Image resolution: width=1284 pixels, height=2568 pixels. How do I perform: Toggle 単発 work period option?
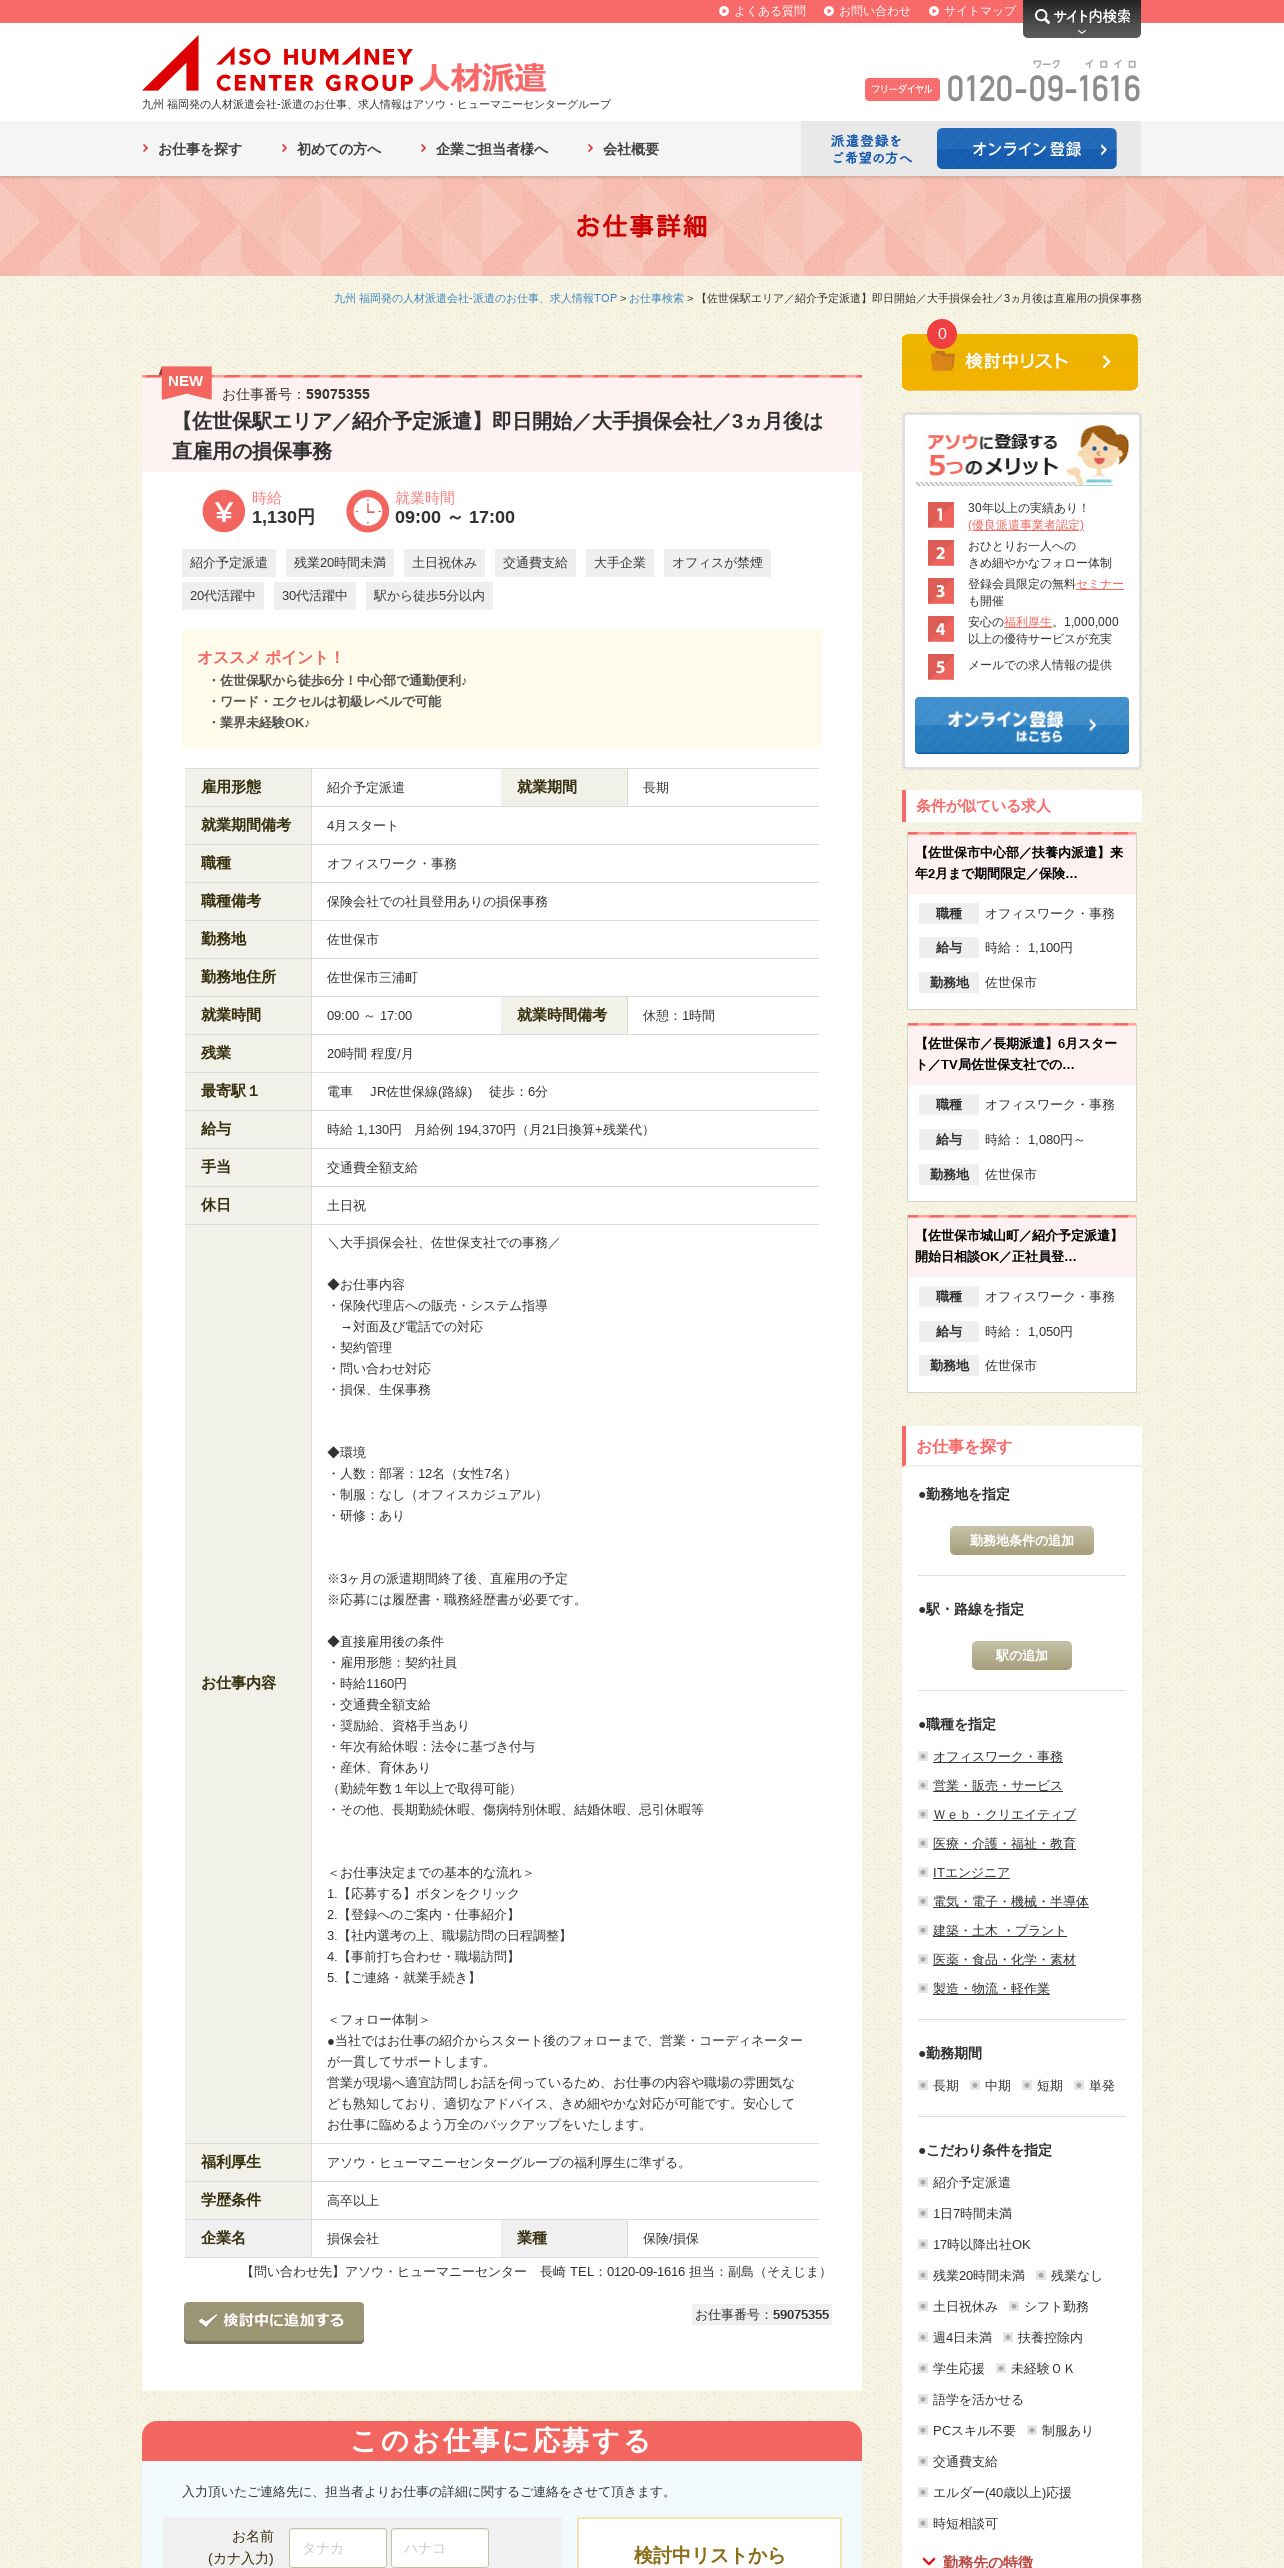[1095, 2085]
